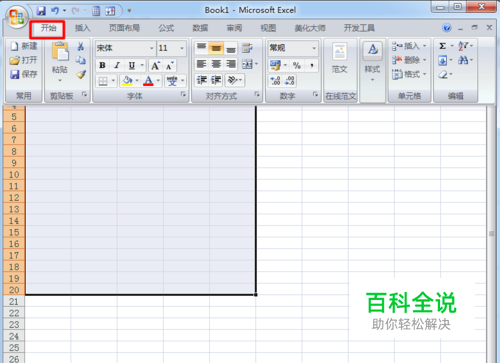The height and width of the screenshot is (363, 500).
Task: Click the Find binoculars icon
Action: 463,60
